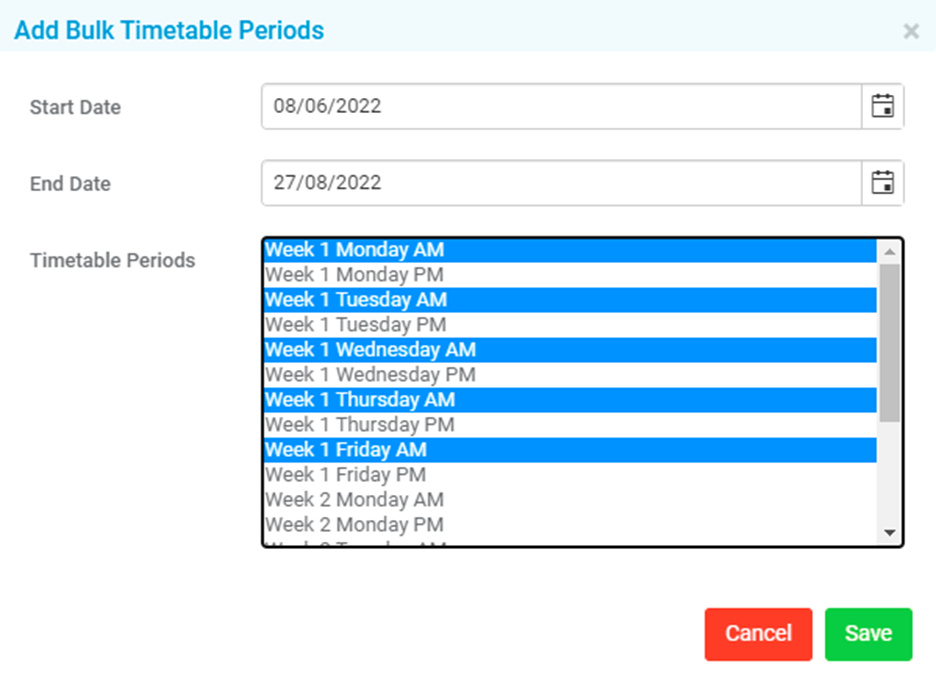
Task: Select Week 1 Friday PM period
Action: point(571,475)
